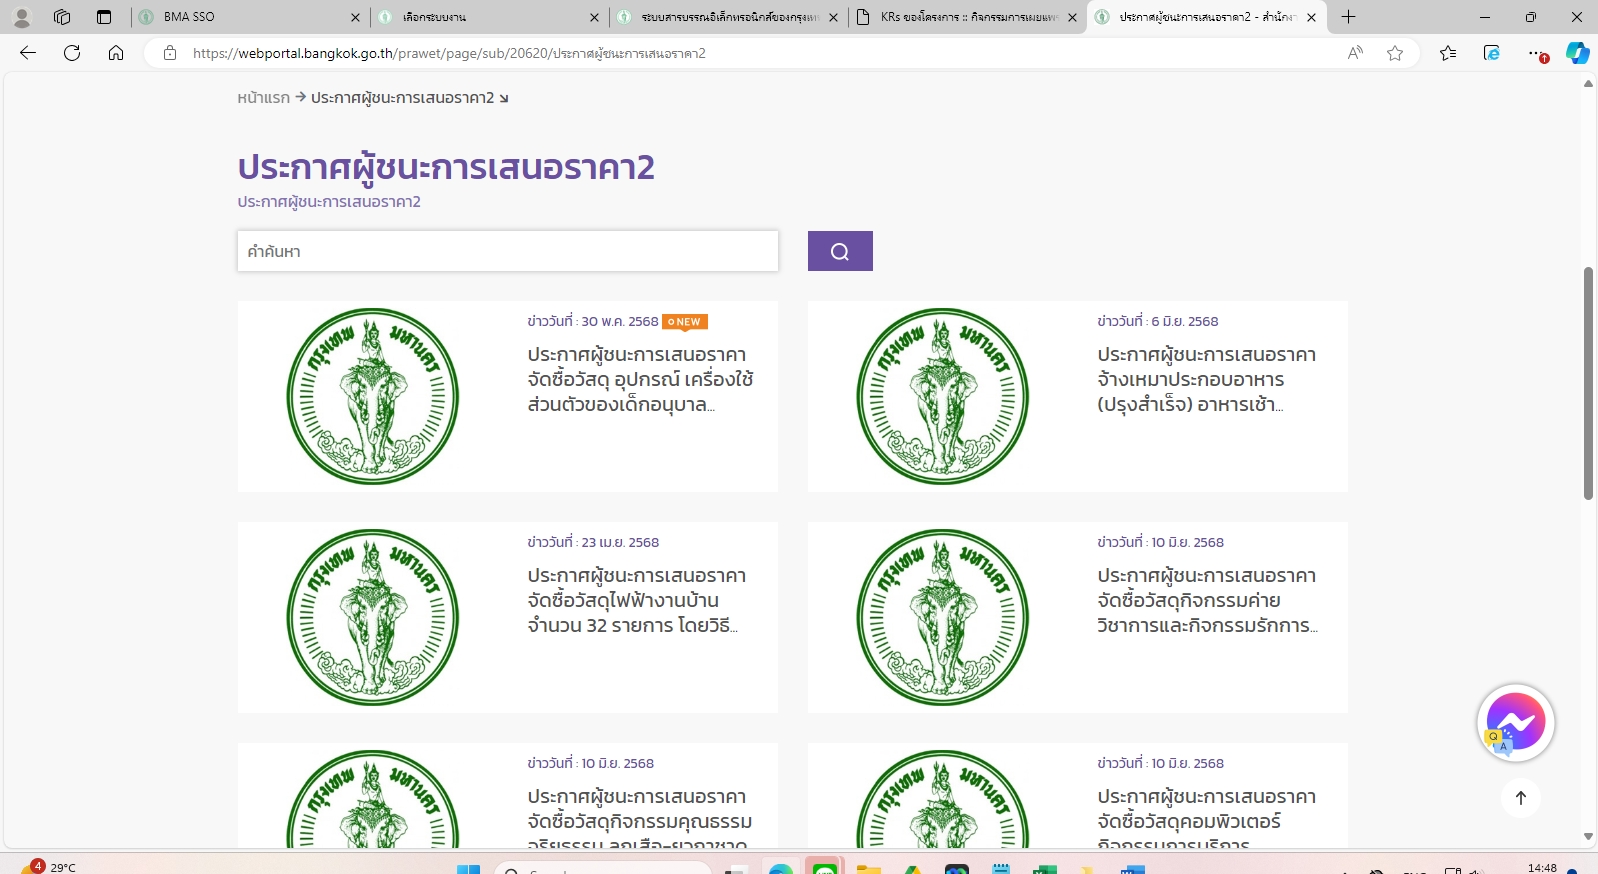The image size is (1598, 874).
Task: Click thumbnail of 30 พ.ค. 2568 announcement
Action: (x=373, y=396)
